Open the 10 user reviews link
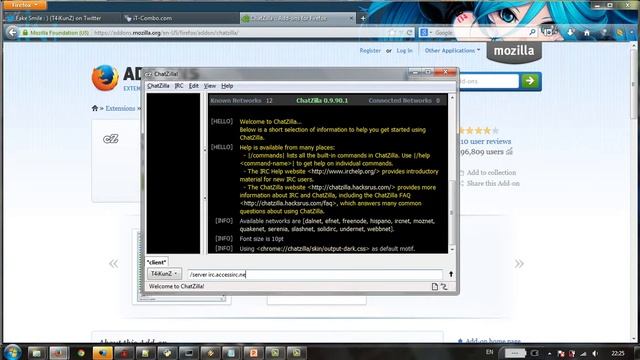The image size is (640, 360). [485, 141]
